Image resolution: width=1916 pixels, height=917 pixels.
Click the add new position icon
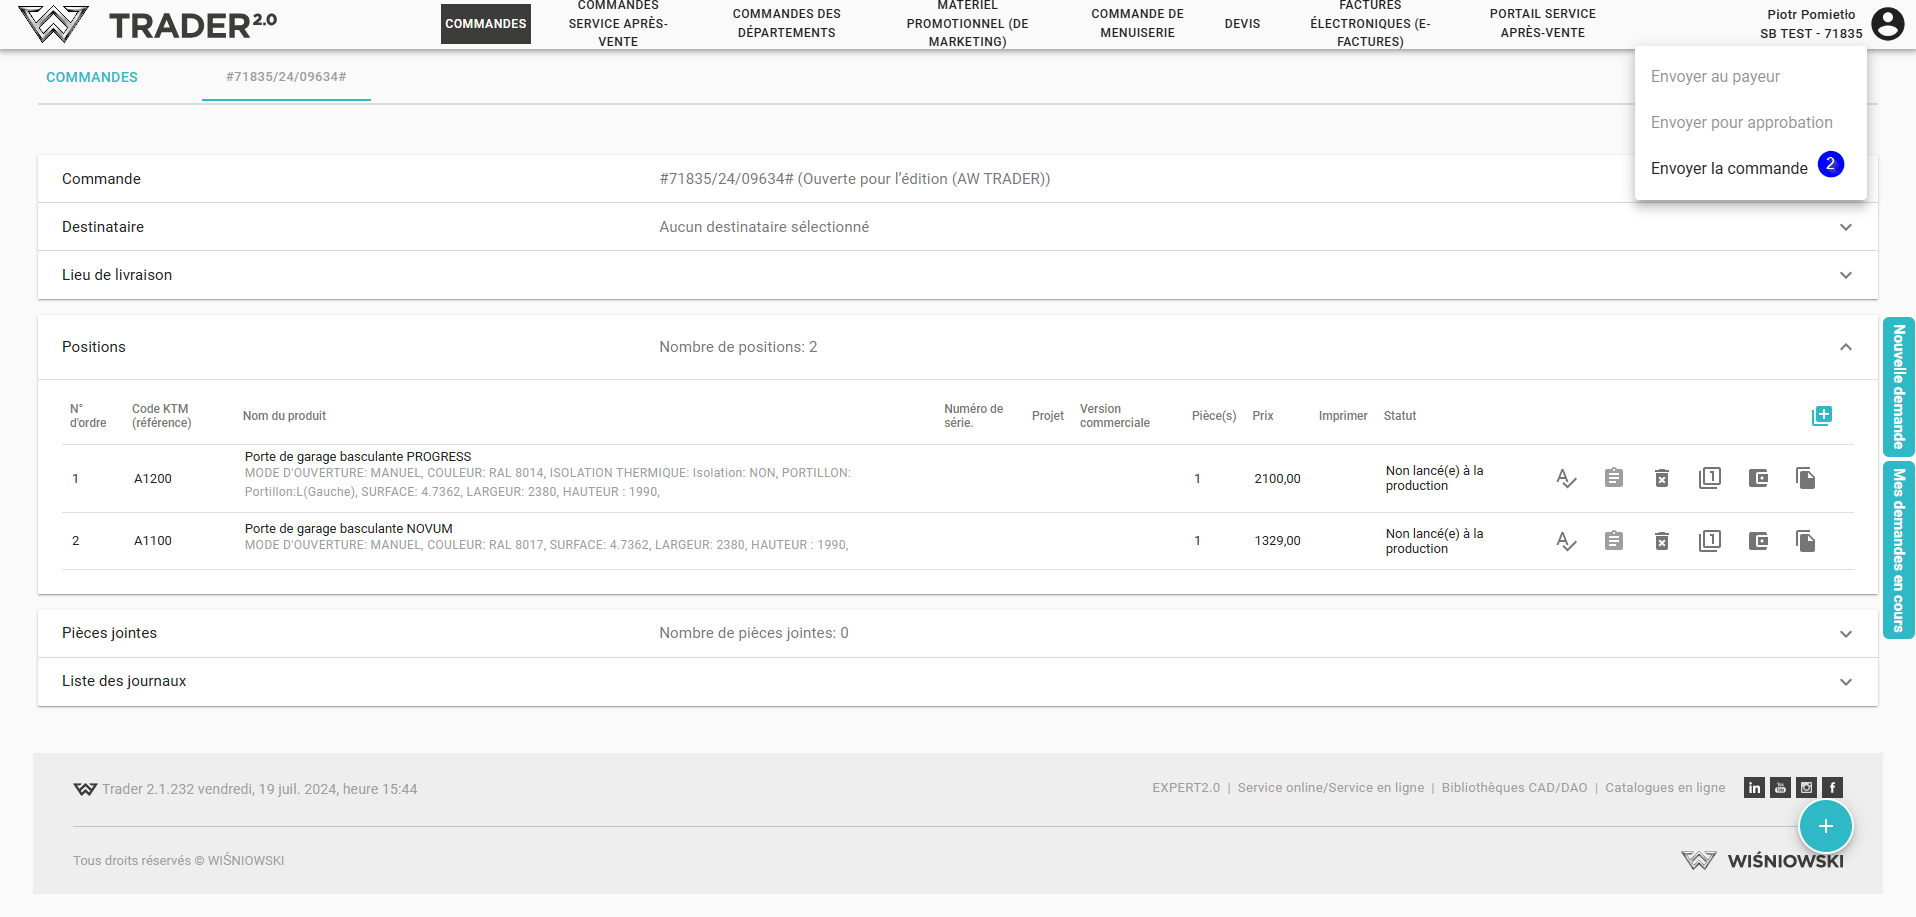point(1821,416)
